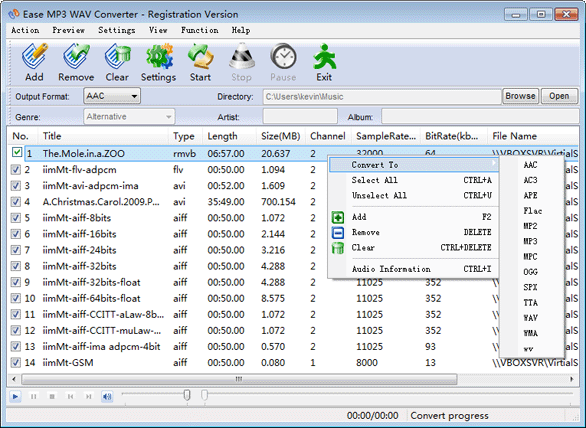Screen dimensions: 586x428
Task: Skip to previous track in player bar
Action: (x=70, y=396)
